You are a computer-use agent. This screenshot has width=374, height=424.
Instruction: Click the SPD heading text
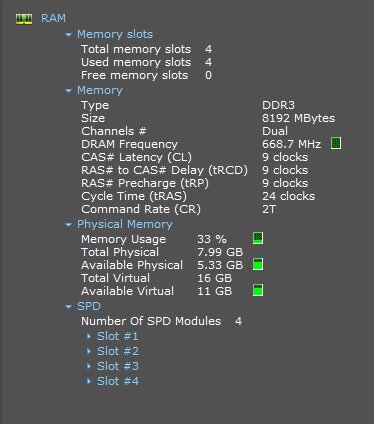(x=89, y=306)
